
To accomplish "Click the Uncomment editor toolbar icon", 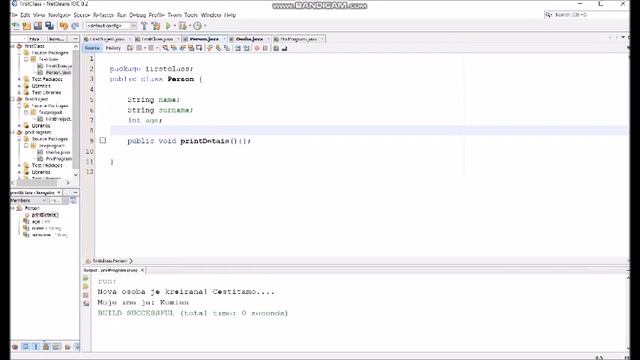I will (284, 48).
